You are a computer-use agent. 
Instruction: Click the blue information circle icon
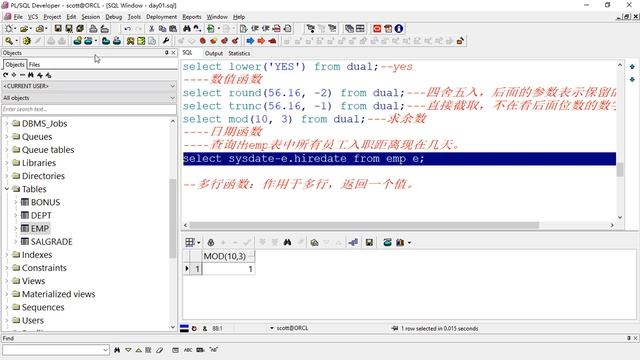[x=399, y=29]
